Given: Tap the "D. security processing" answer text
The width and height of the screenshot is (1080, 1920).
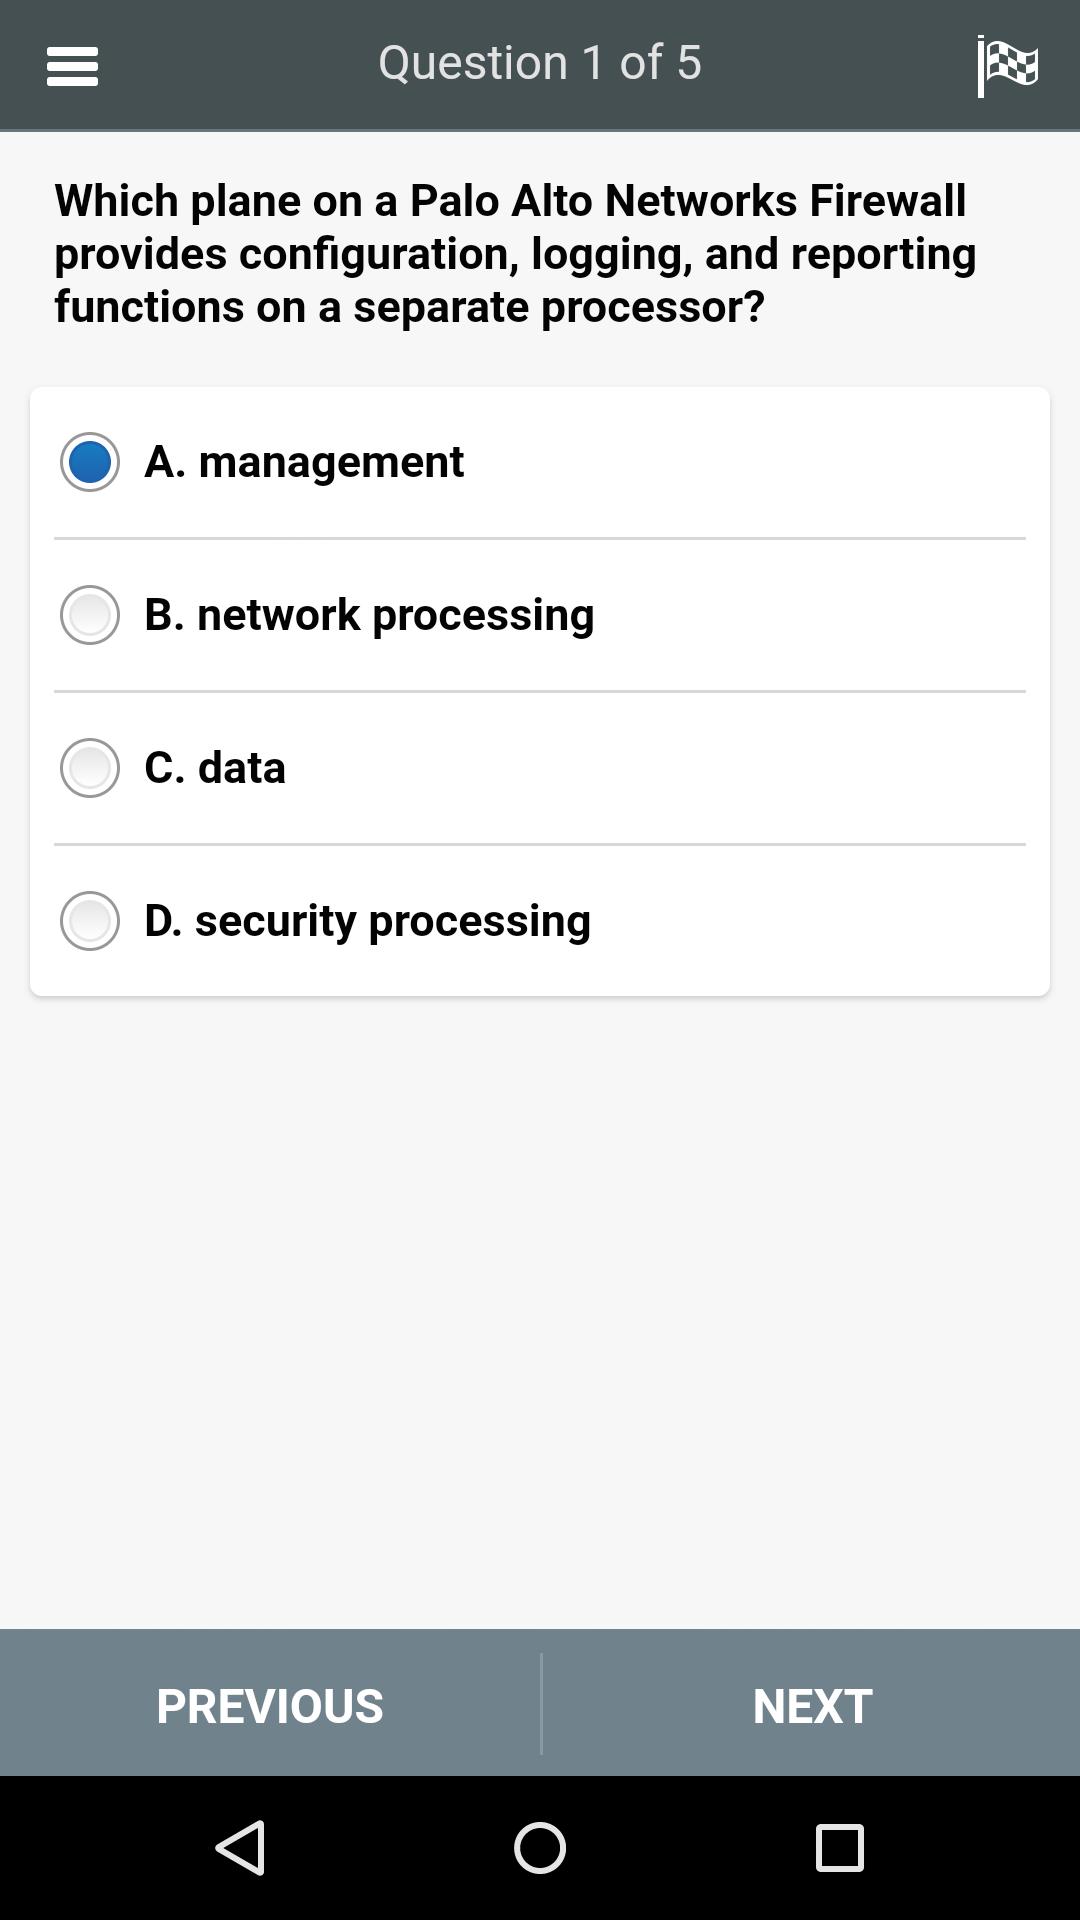Looking at the screenshot, I should [367, 921].
